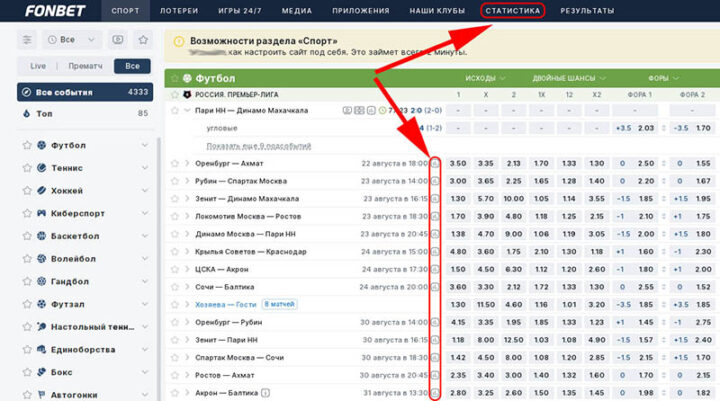
Task: Switch to the Live tab
Action: (38, 66)
